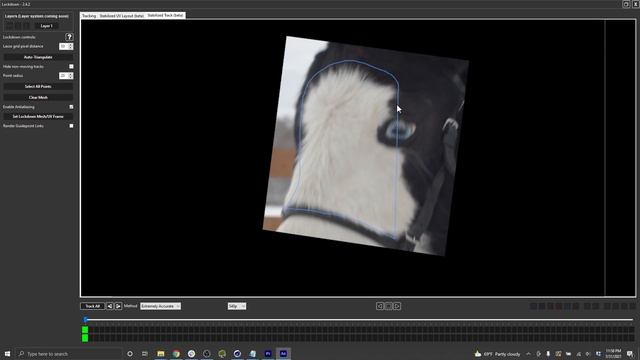Open the 540p resolution dropdown
The width and height of the screenshot is (640, 360).
237,306
